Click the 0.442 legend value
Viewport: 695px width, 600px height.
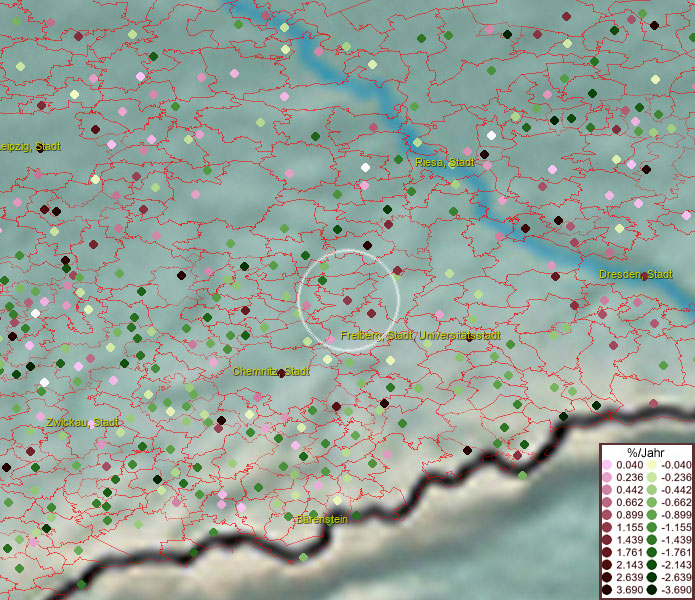[x=629, y=490]
